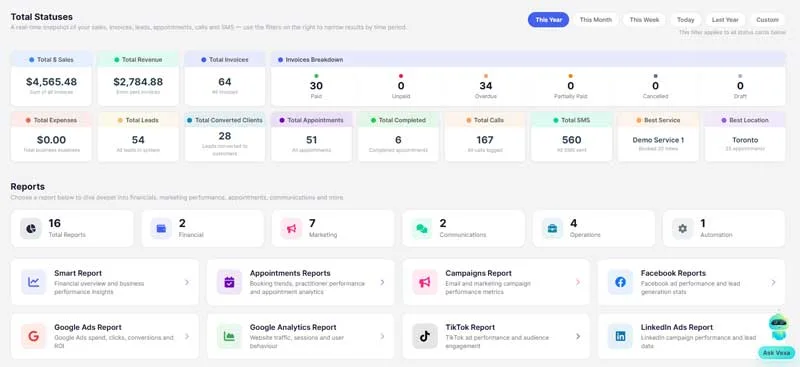Image resolution: width=800 pixels, height=367 pixels.
Task: Click the Appointments Reports calendar icon
Action: 229,282
